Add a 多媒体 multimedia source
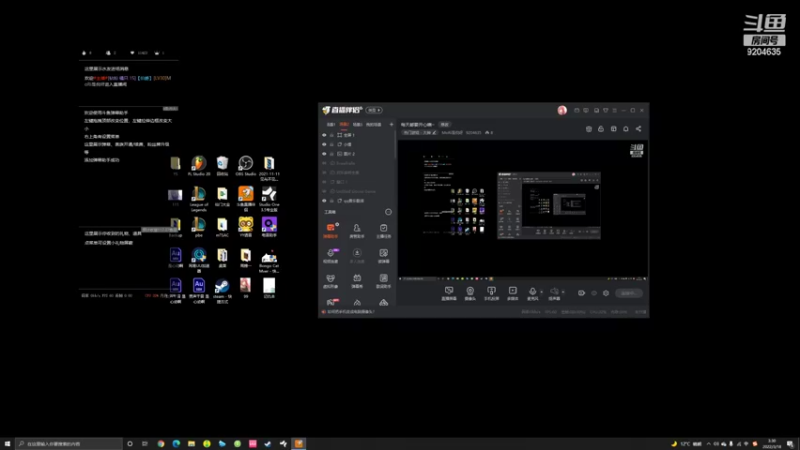The height and width of the screenshot is (450, 800). (512, 293)
